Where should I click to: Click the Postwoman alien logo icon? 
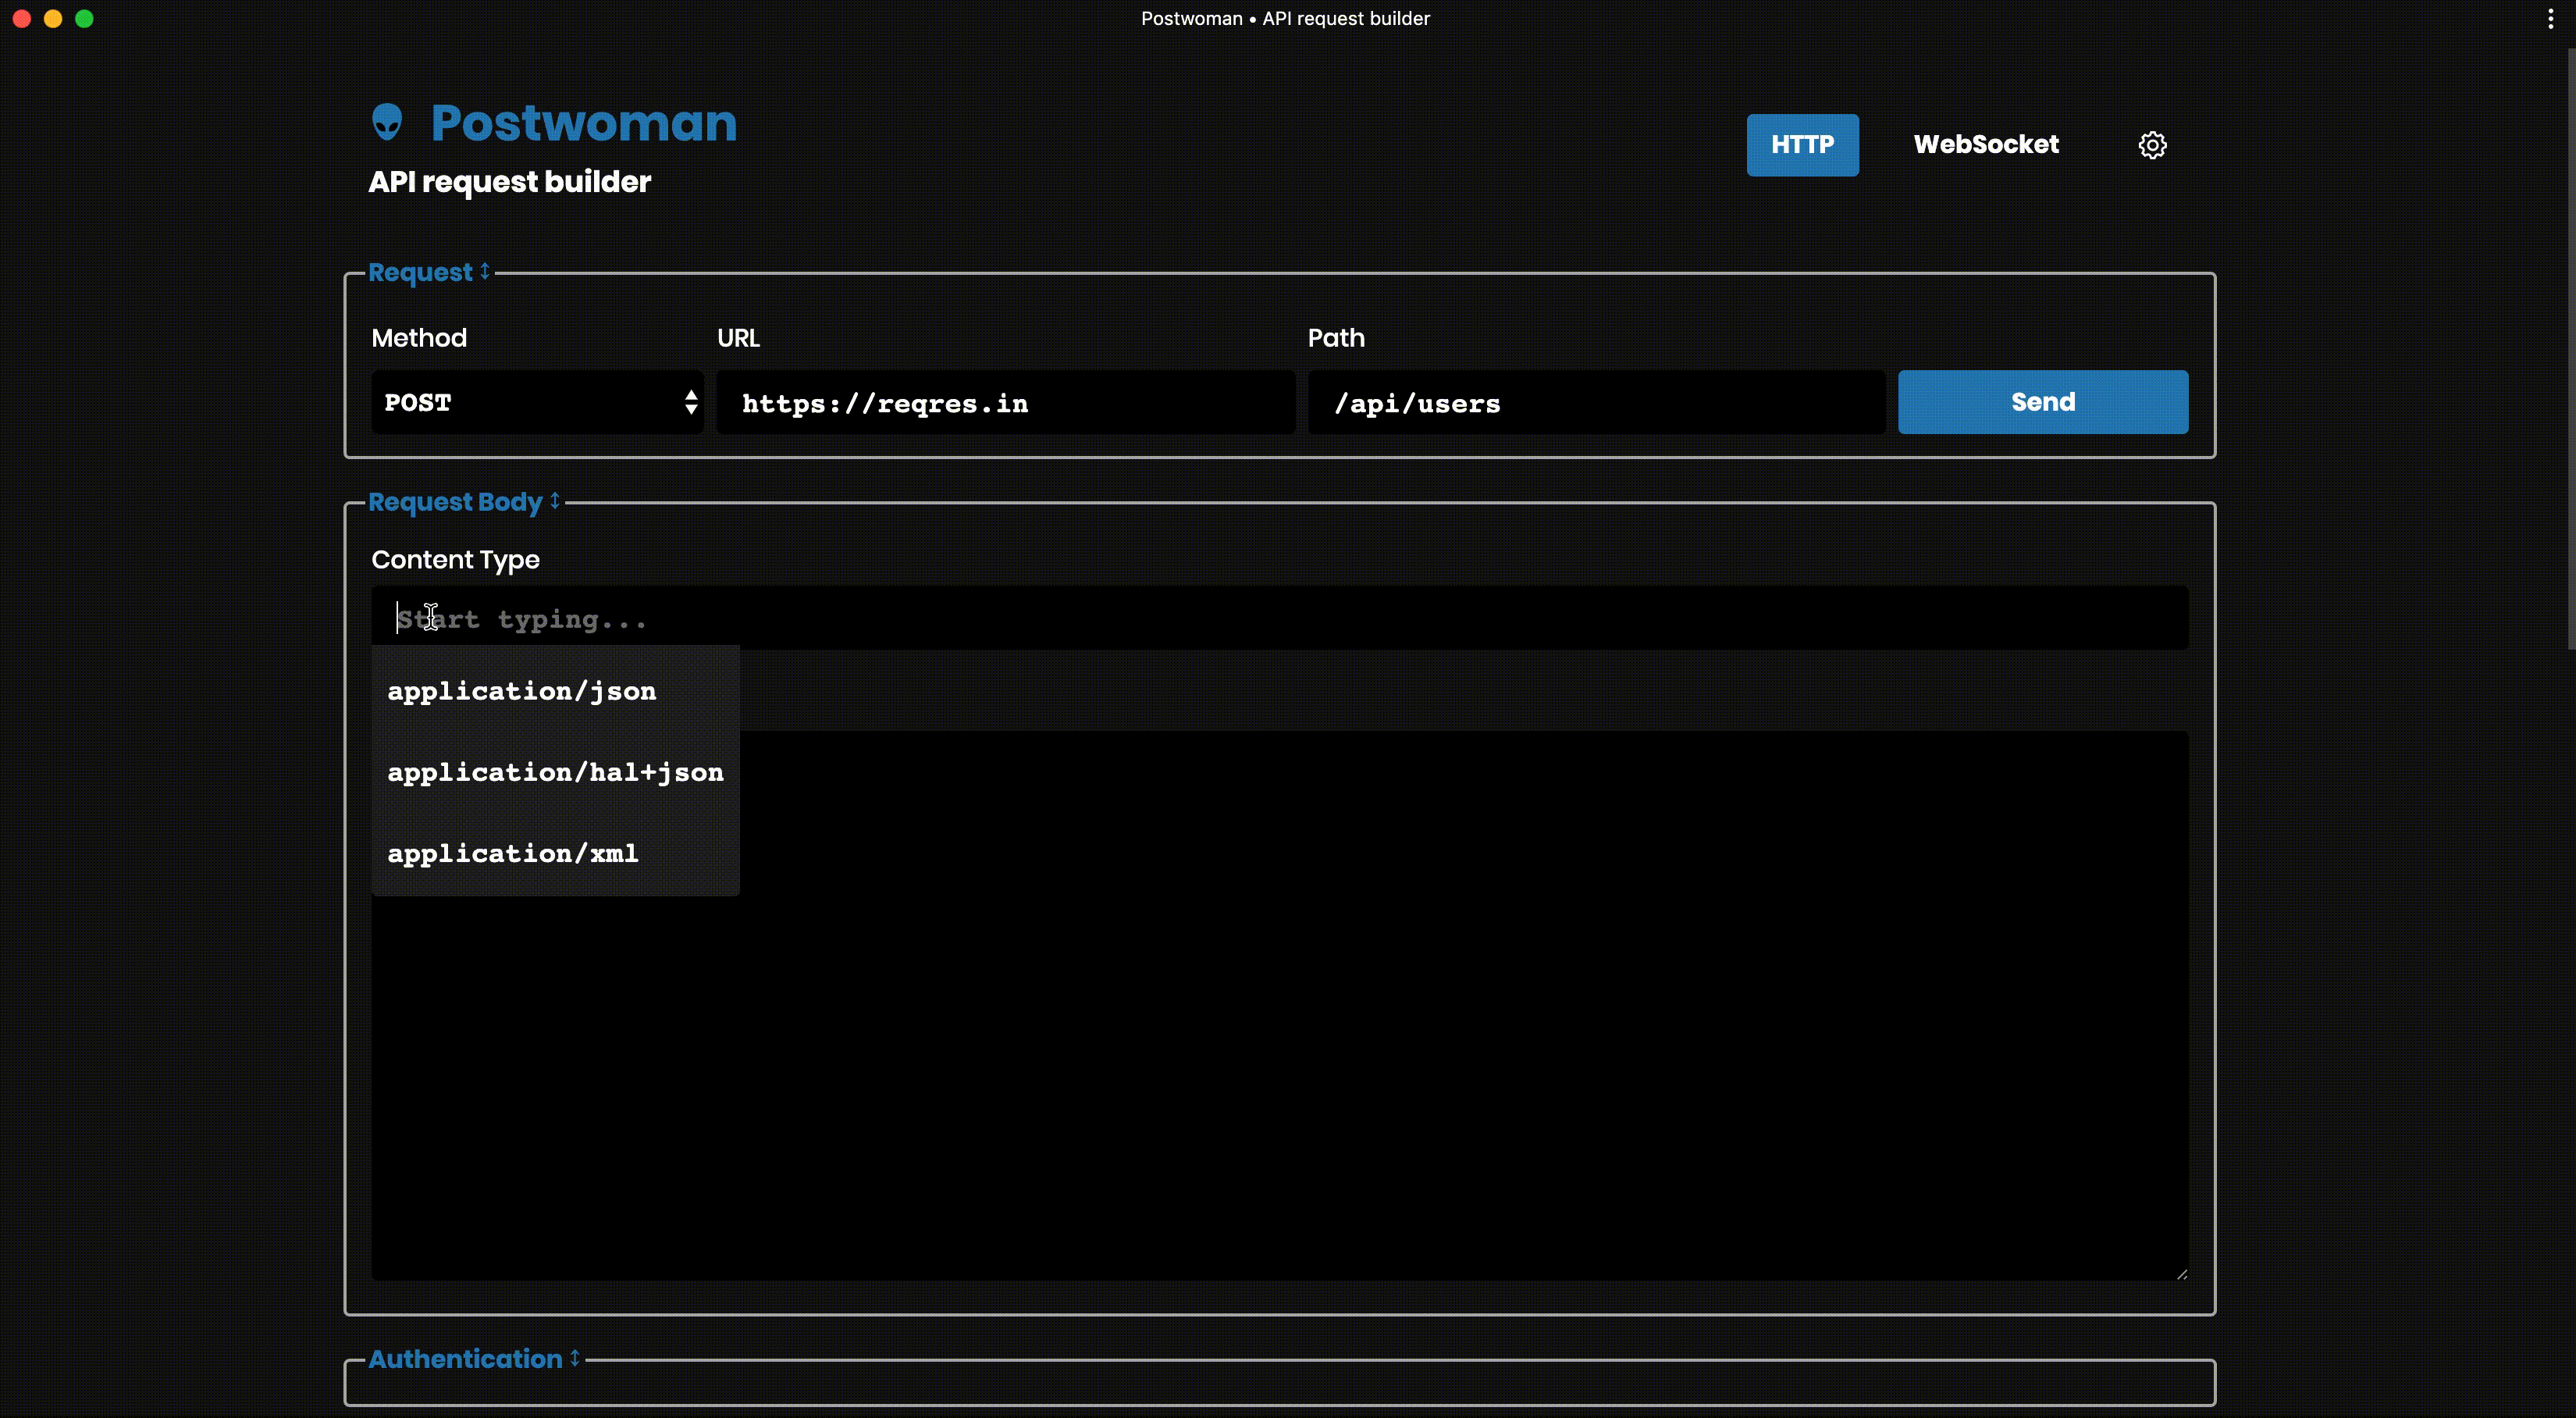(387, 122)
